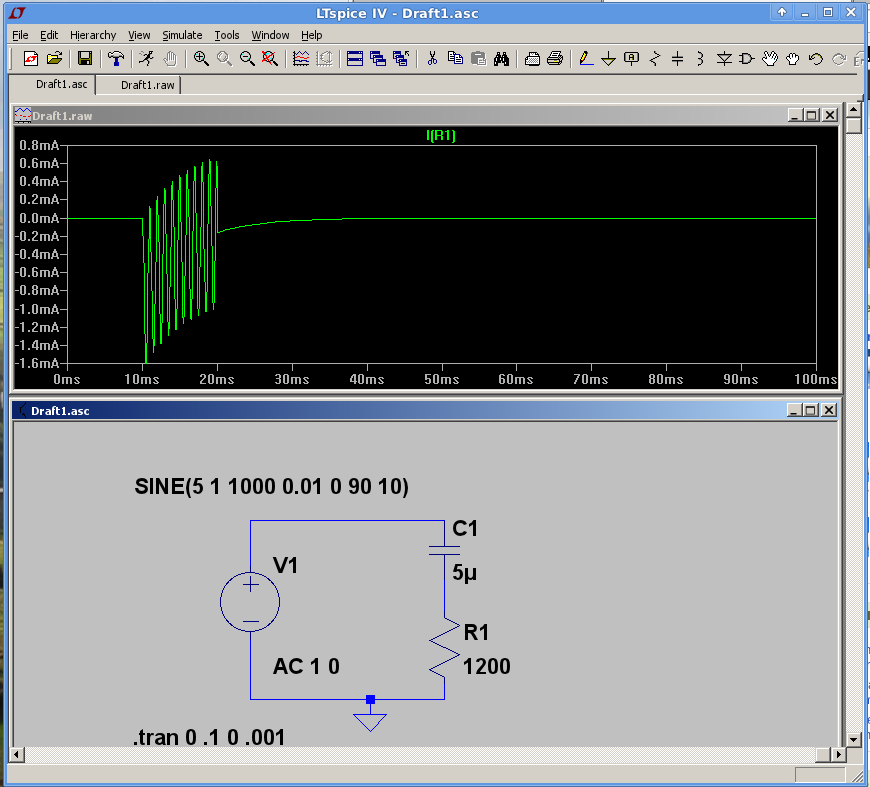Zoom in using the magnifier icon

tap(200, 58)
